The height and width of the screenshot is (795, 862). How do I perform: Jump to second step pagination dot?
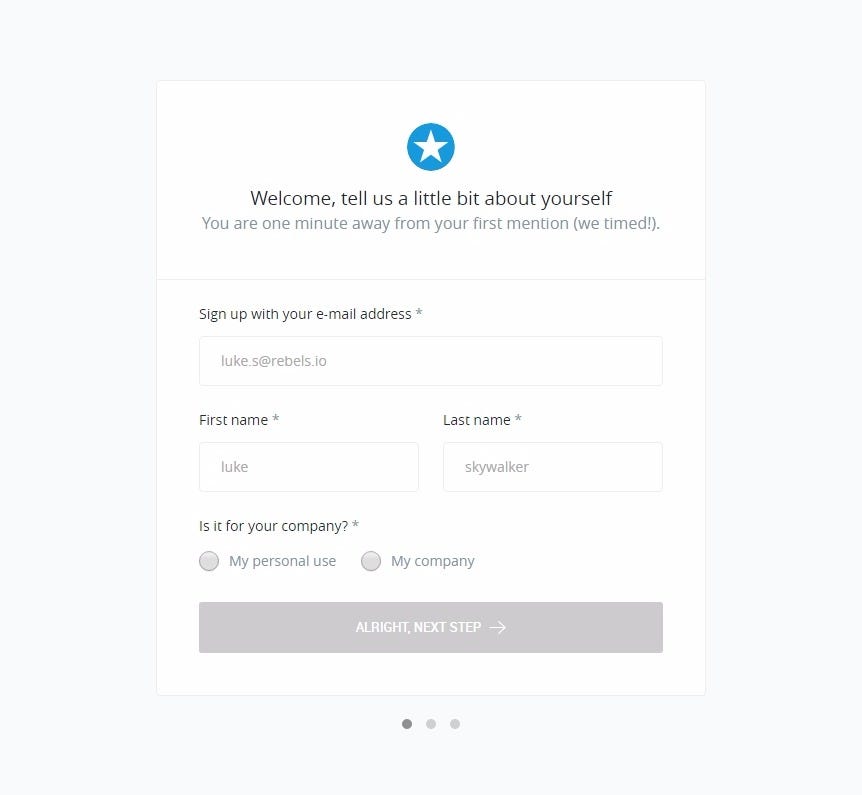coord(431,724)
